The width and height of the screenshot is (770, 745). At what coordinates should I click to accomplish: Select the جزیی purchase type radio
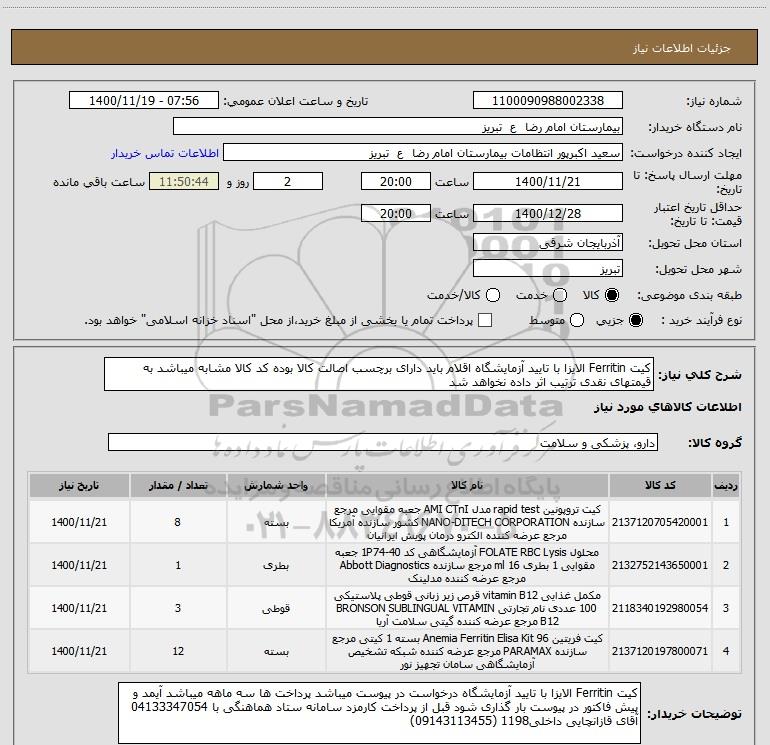pyautogui.click(x=635, y=320)
